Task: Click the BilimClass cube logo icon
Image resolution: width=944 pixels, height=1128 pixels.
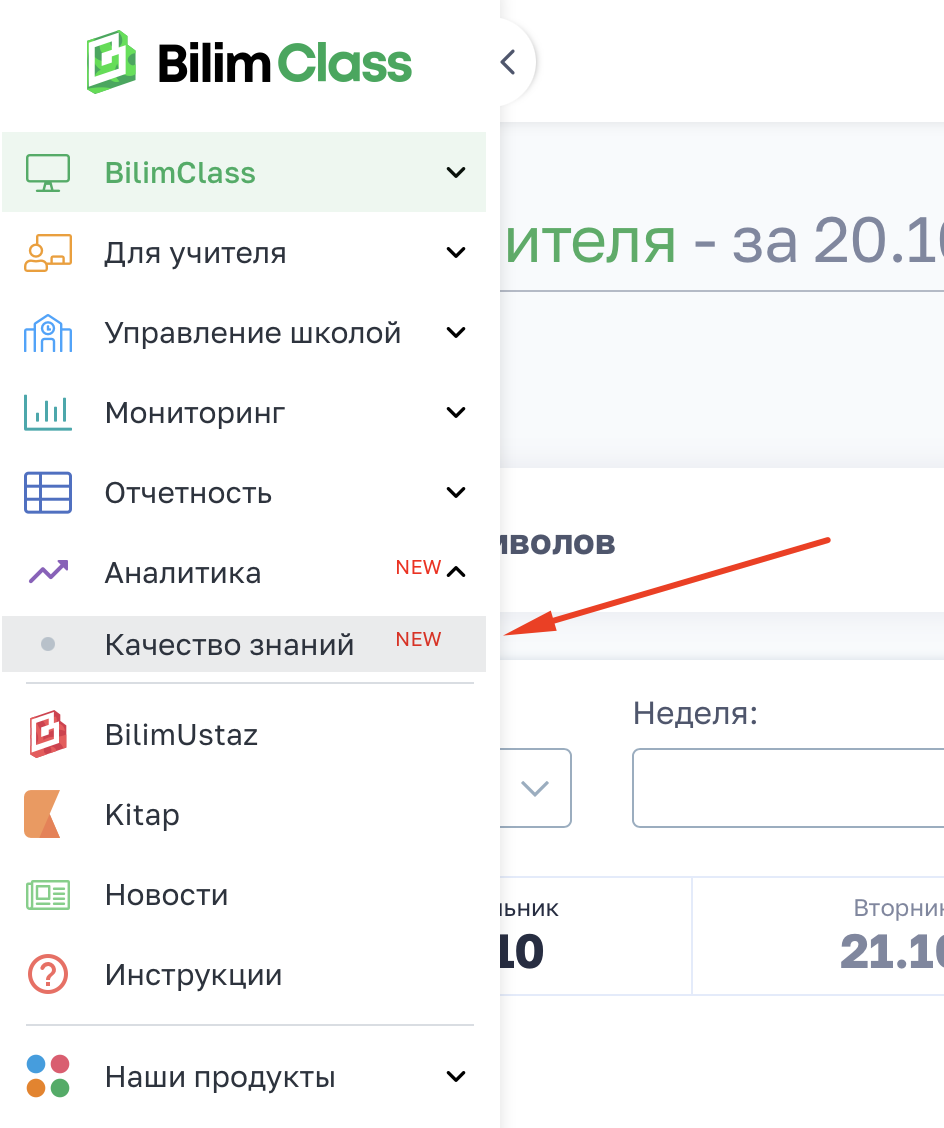Action: (111, 62)
